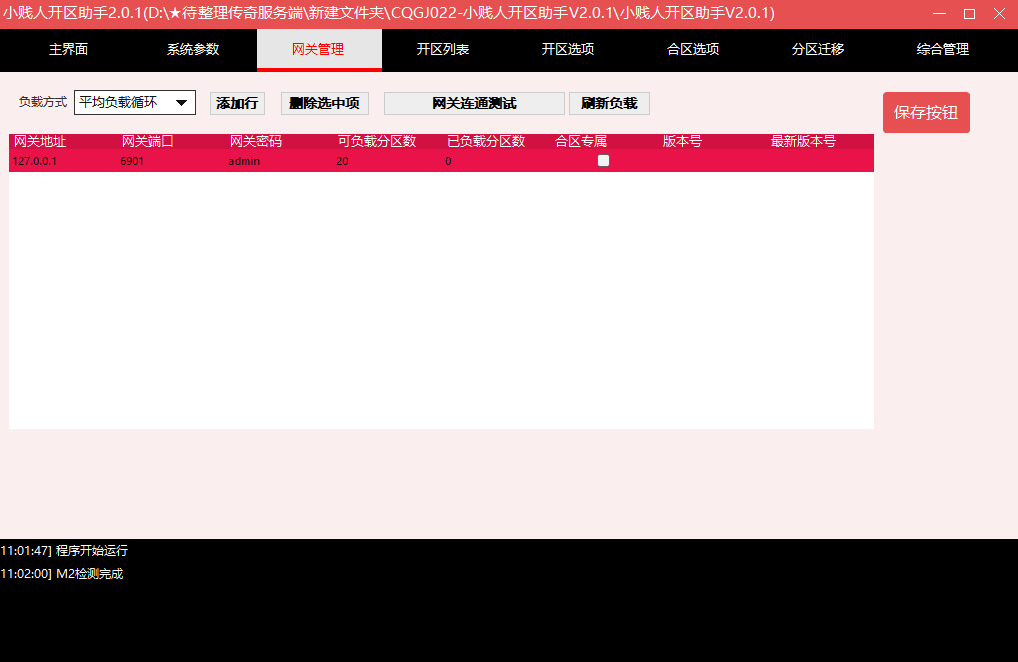1018x662 pixels.
Task: Select the 网关管理 tab
Action: 318,49
